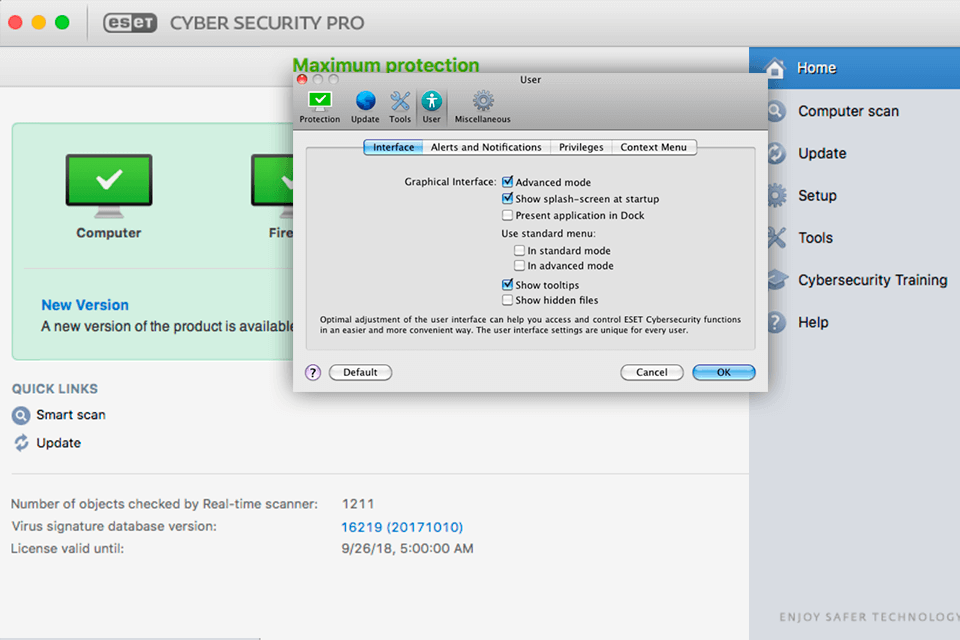Switch to the Context Menu tab
This screenshot has width=960, height=640.
point(653,147)
